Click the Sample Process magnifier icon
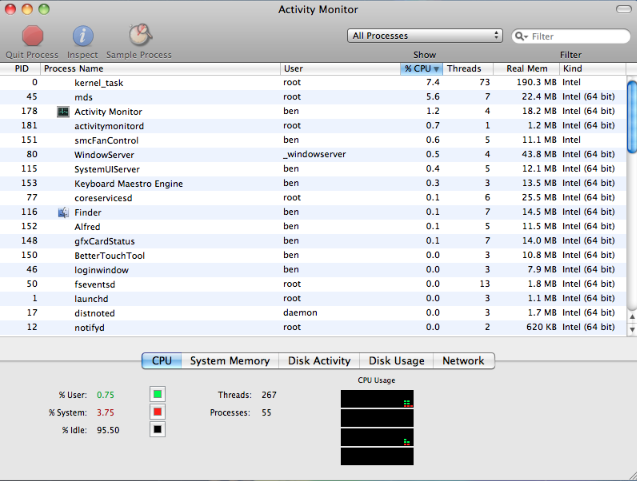 [x=141, y=35]
